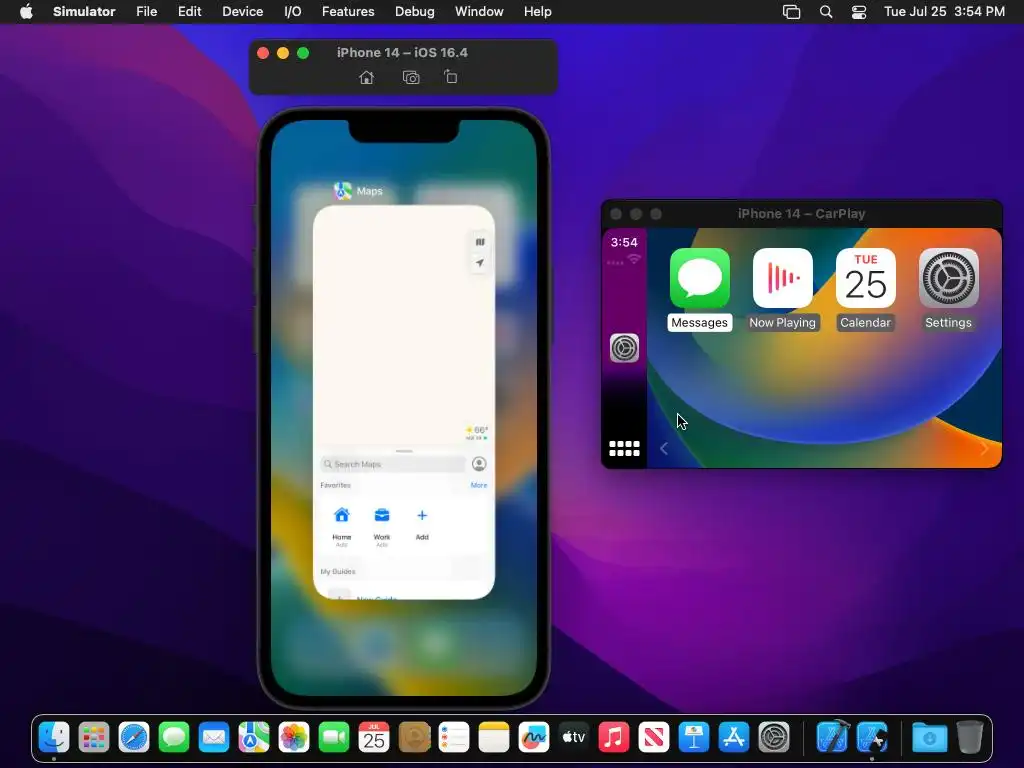Image resolution: width=1024 pixels, height=768 pixels.
Task: Tap the Add favorite plus button
Action: pos(422,516)
